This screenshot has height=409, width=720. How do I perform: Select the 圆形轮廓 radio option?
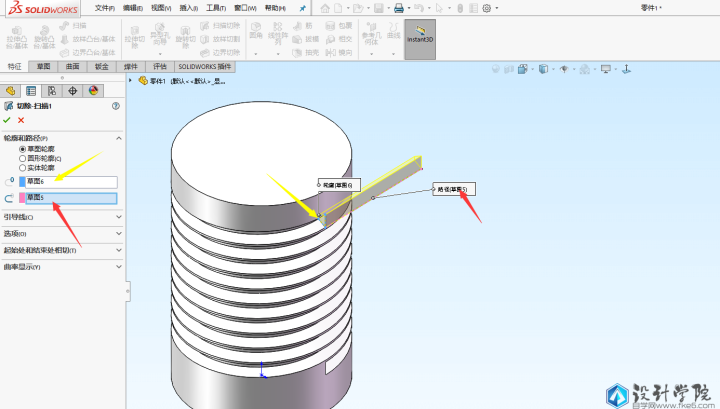pos(23,158)
